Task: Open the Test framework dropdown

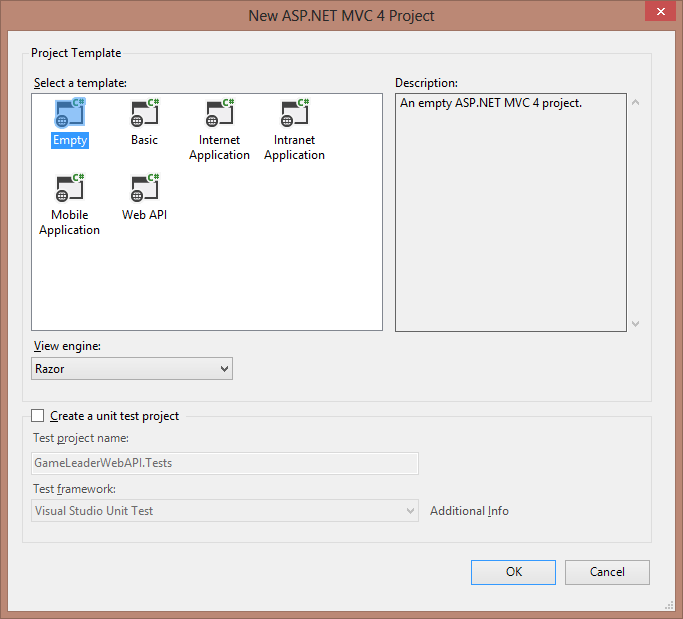Action: coord(225,511)
